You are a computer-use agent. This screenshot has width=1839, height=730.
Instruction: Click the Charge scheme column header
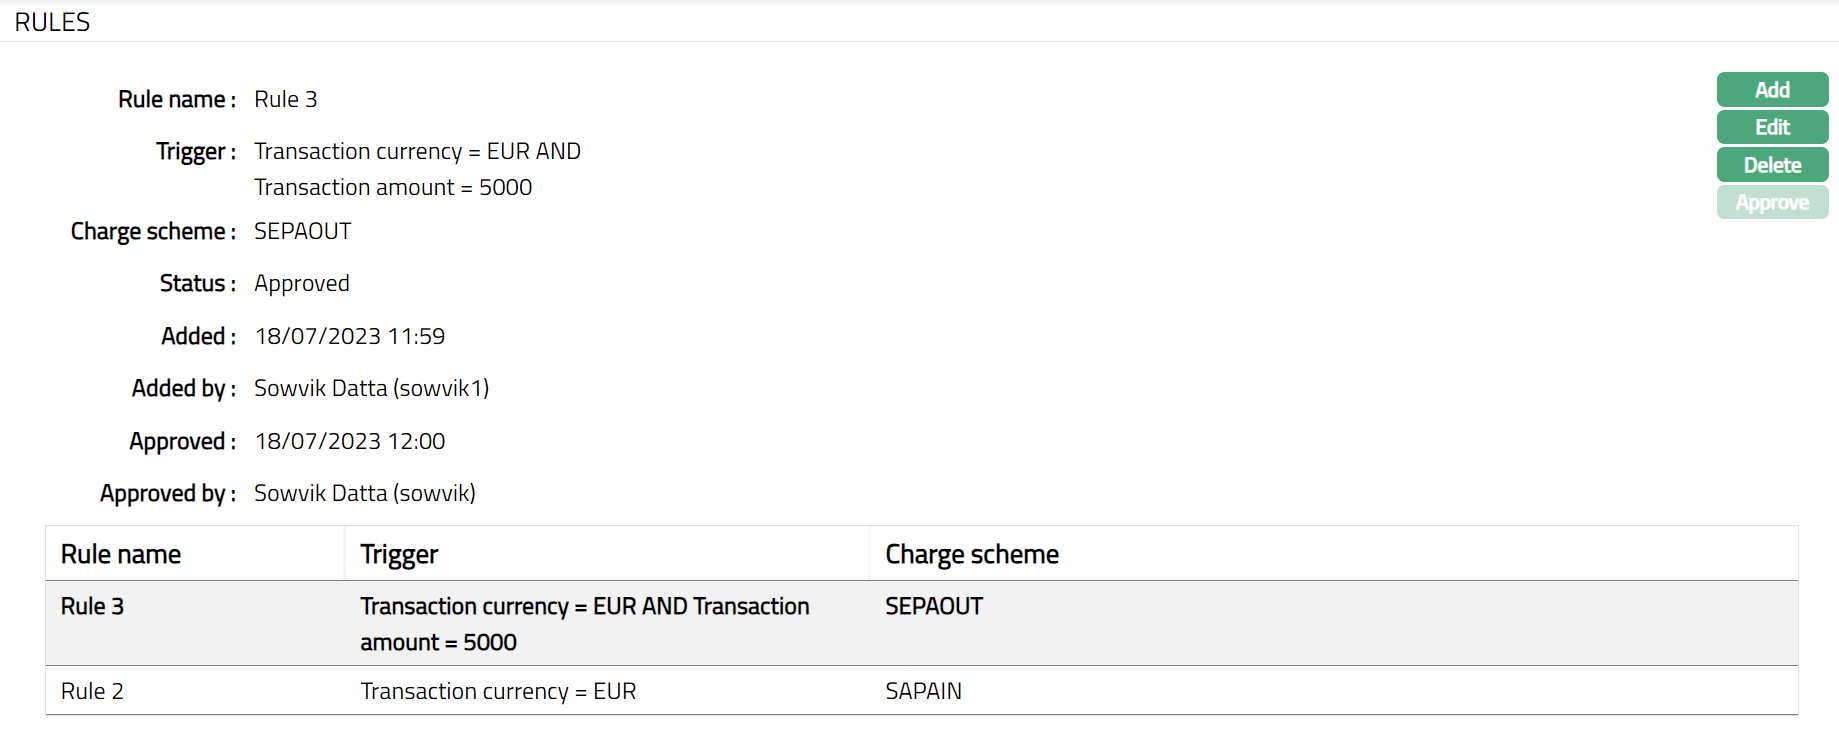tap(971, 554)
